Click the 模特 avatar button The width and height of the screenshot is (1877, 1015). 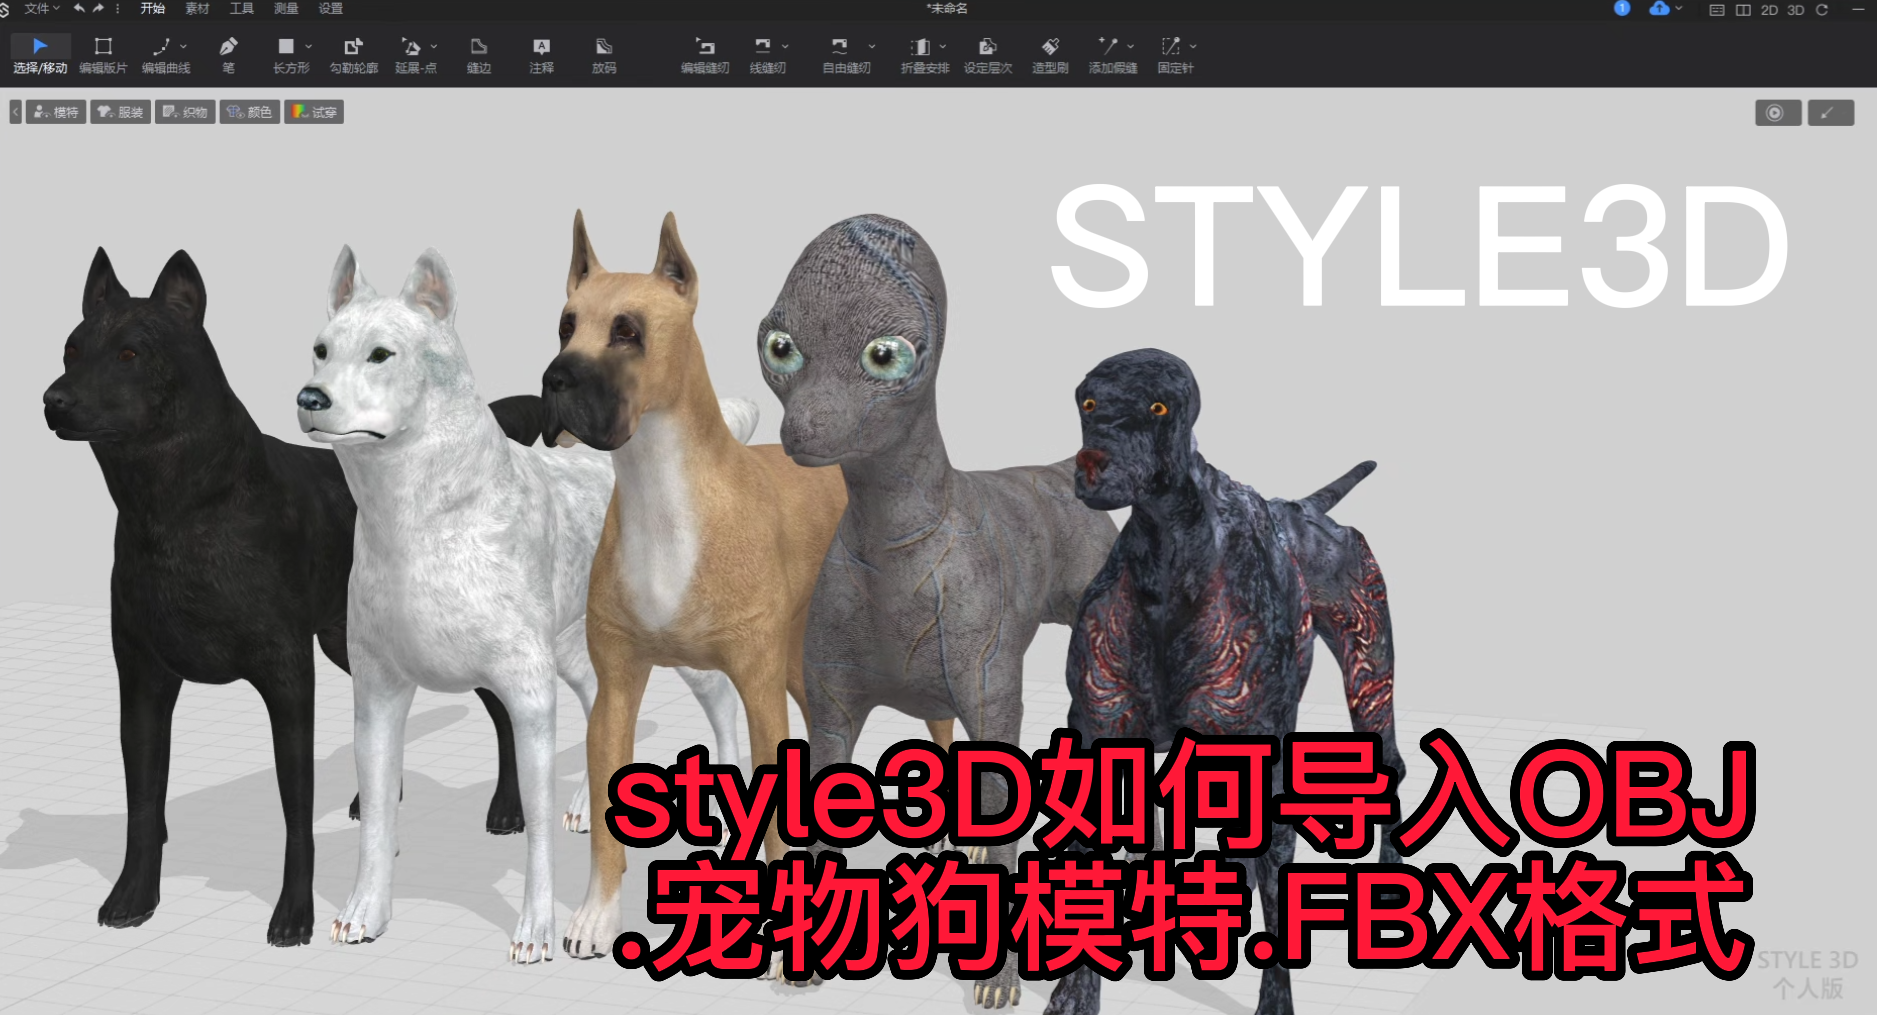click(56, 112)
